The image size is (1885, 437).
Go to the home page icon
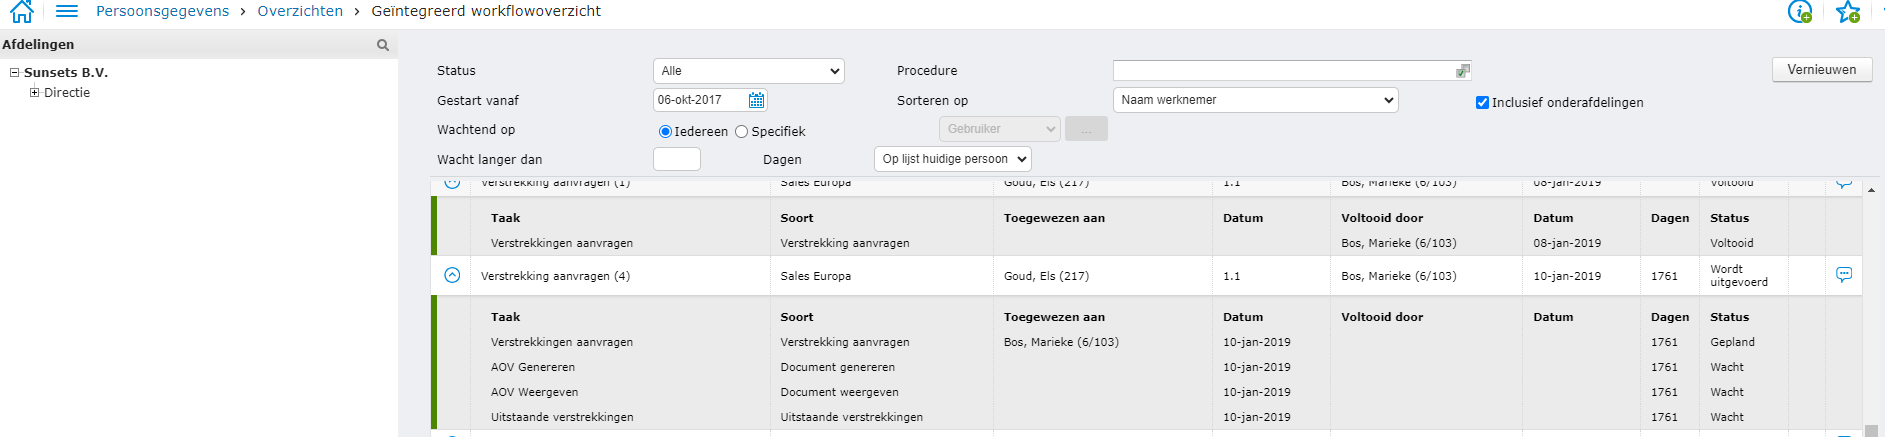point(21,11)
